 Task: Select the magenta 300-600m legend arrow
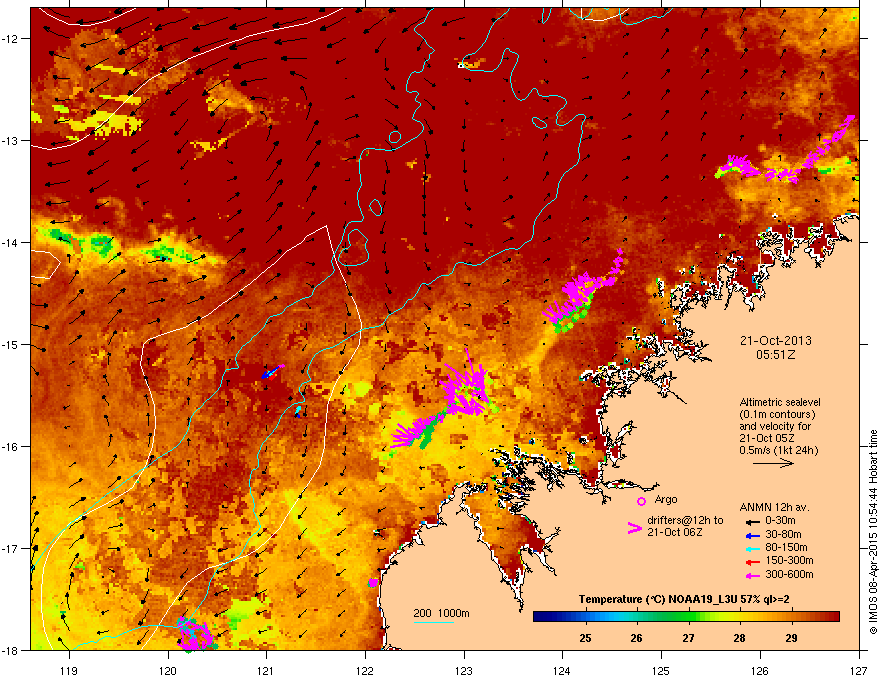coord(753,575)
